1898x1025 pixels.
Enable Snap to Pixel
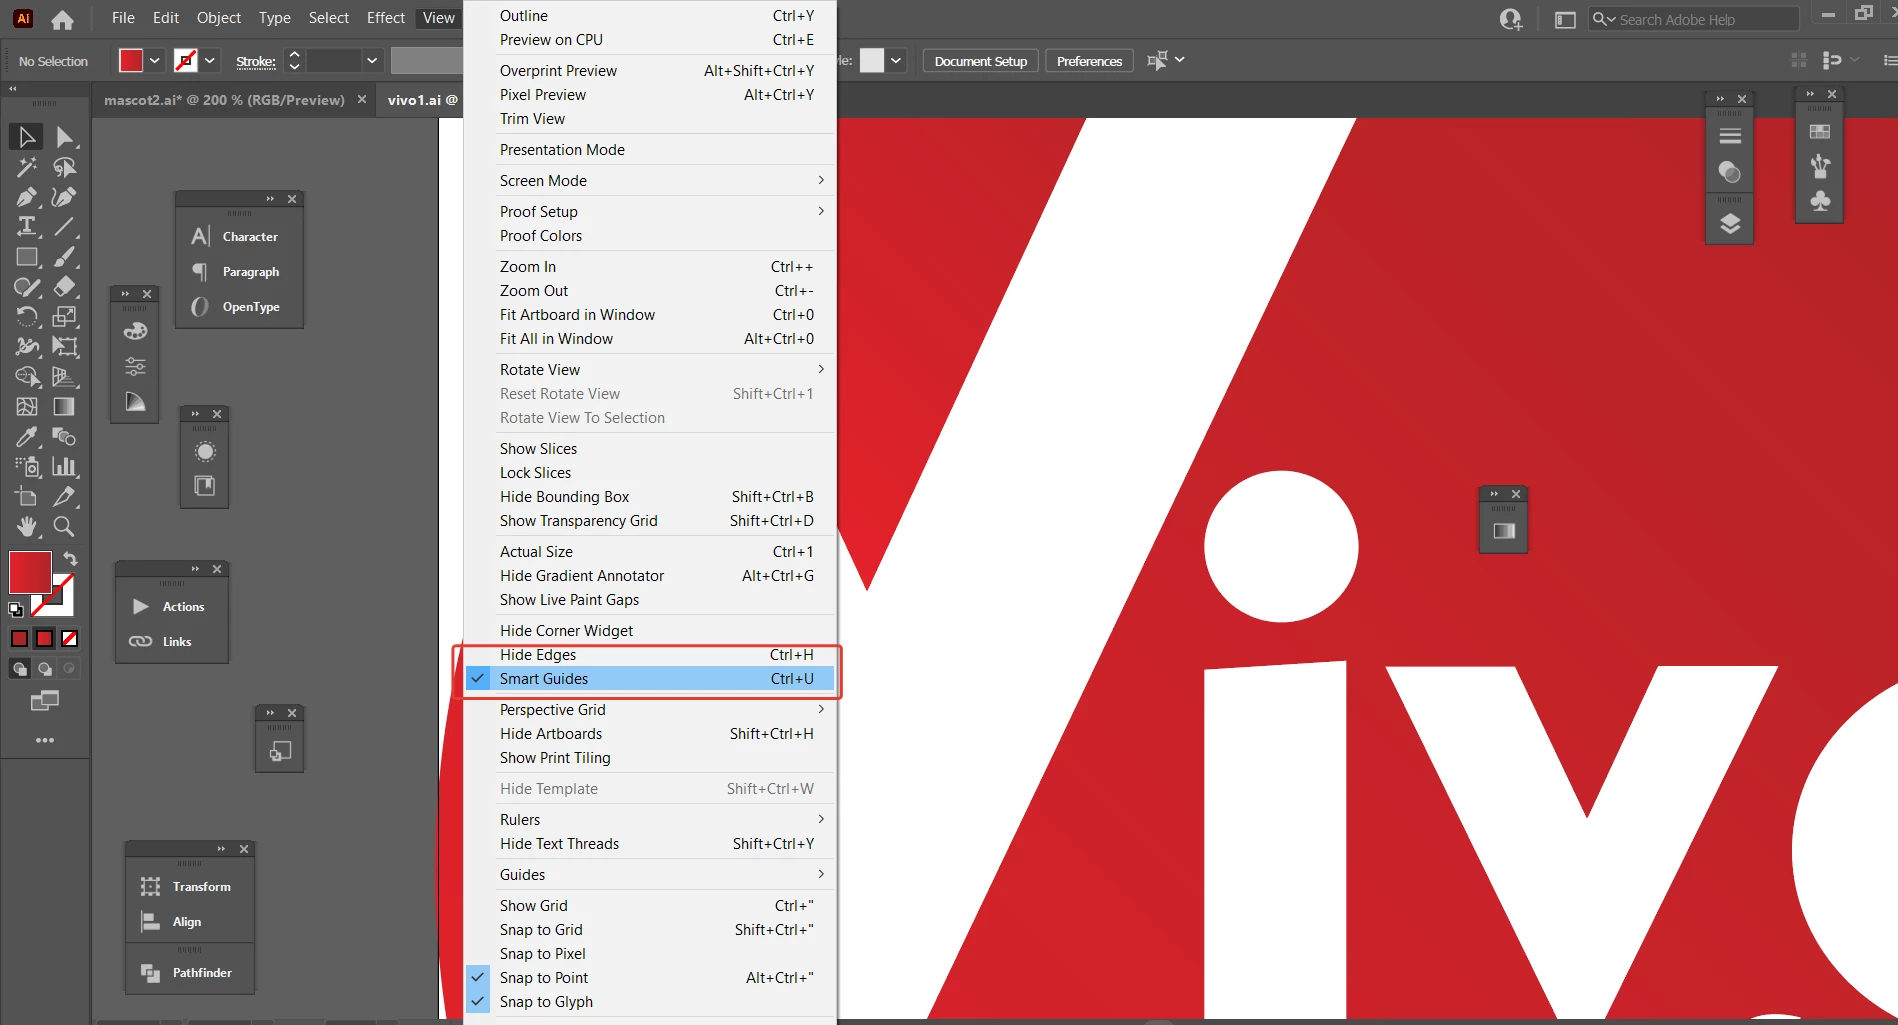click(x=651, y=954)
